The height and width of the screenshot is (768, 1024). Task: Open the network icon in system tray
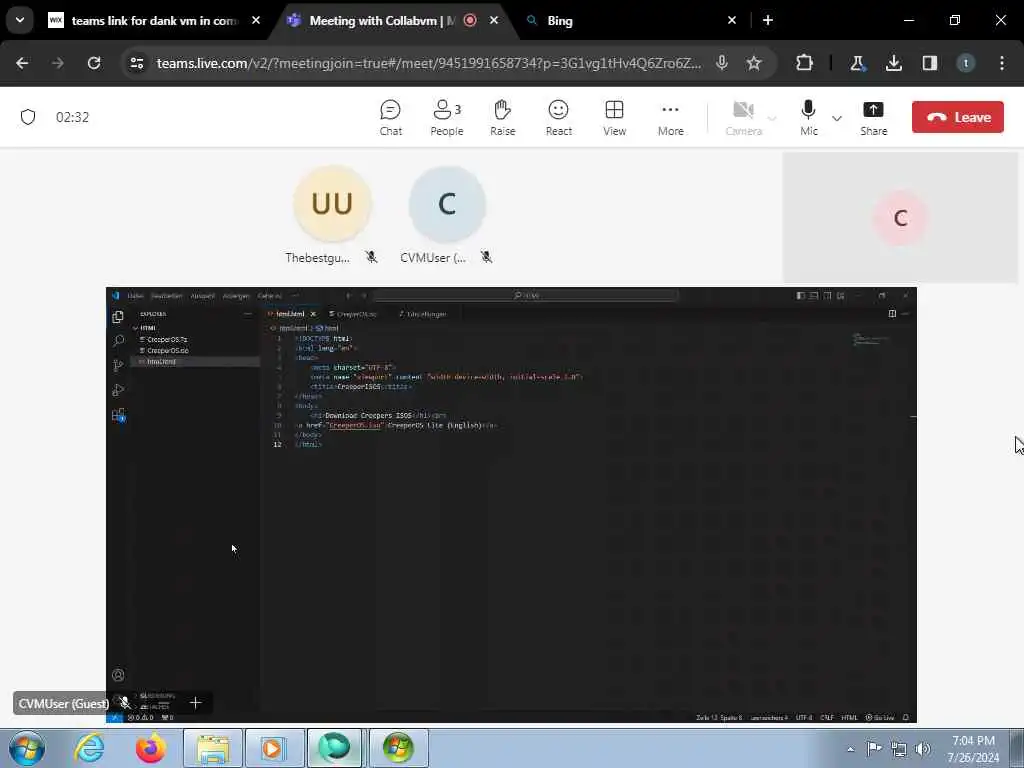click(x=899, y=749)
